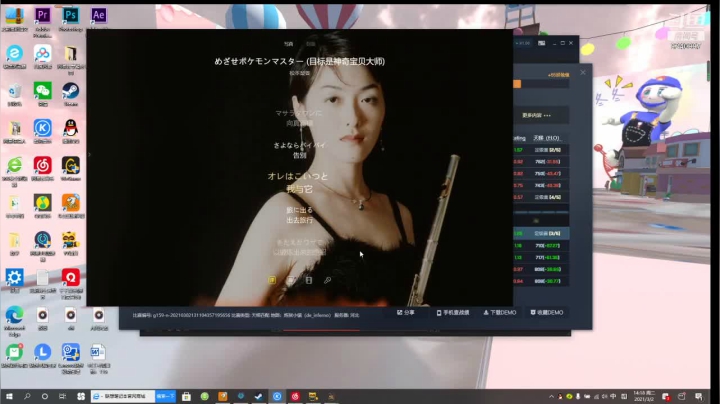Click the monitor icon in rear window title bar
This screenshot has height=404, width=720.
(x=541, y=43)
